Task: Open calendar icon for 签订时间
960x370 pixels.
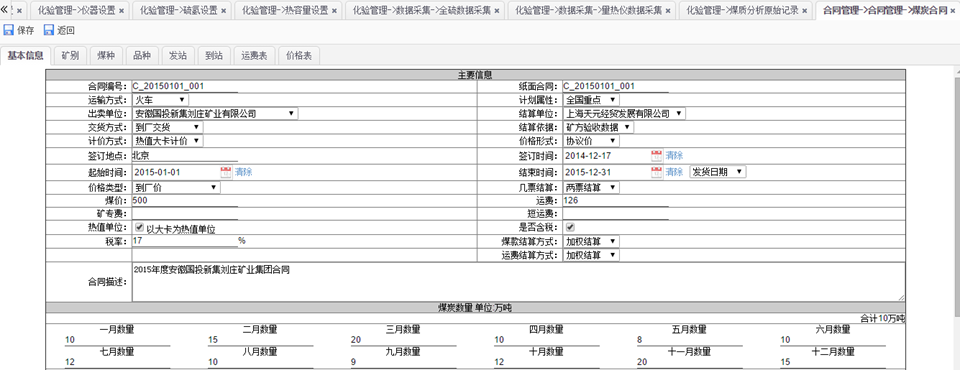Action: [656, 156]
